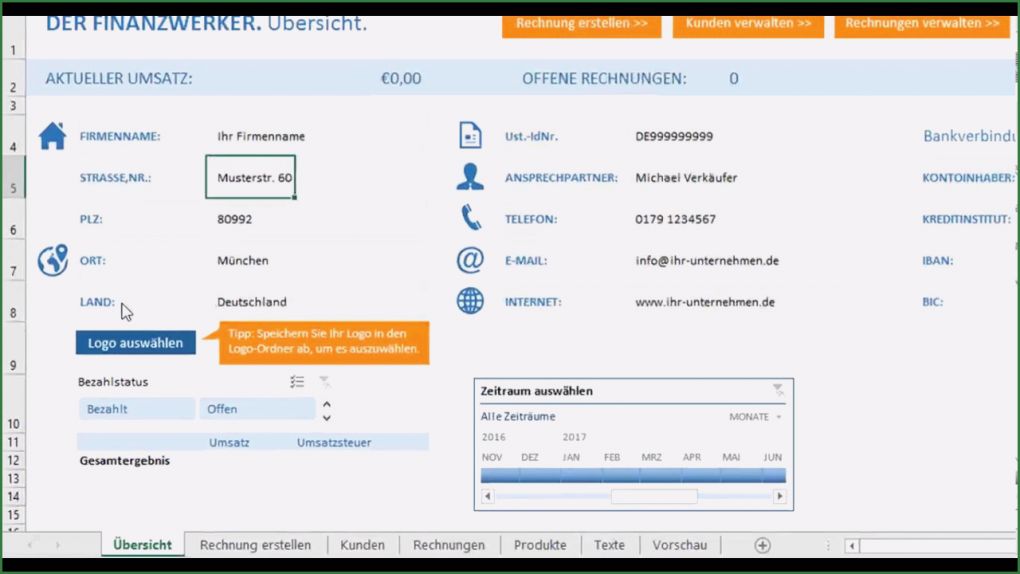Click the Gesamtergebnis row label
Image resolution: width=1020 pixels, height=574 pixels.
point(125,461)
